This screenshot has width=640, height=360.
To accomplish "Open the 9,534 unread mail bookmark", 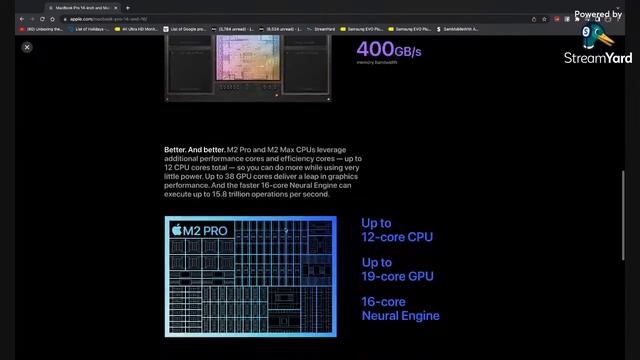I will [280, 29].
